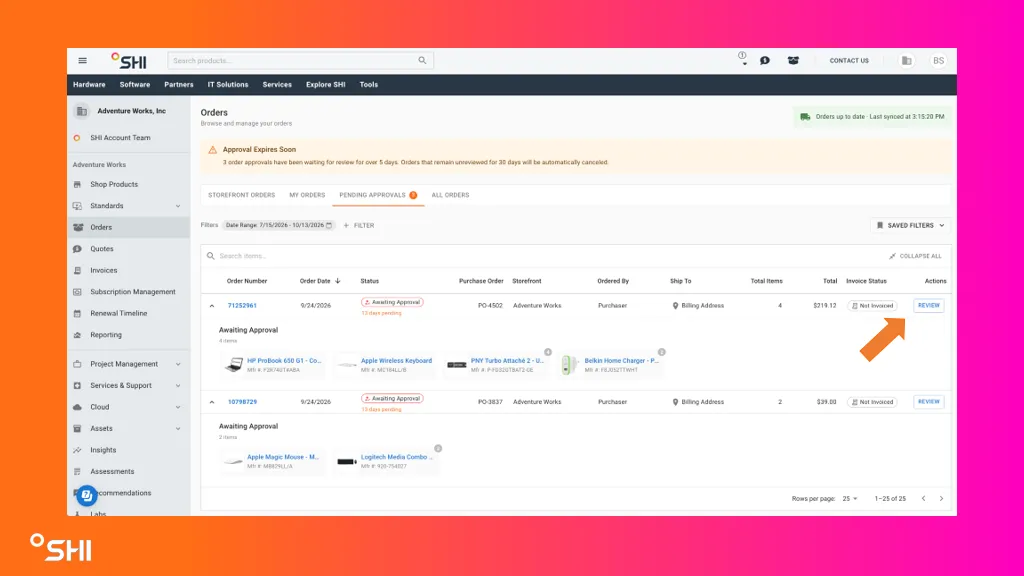Viewport: 1024px width, 576px height.
Task: Open the blue help widget bubble
Action: point(86,496)
